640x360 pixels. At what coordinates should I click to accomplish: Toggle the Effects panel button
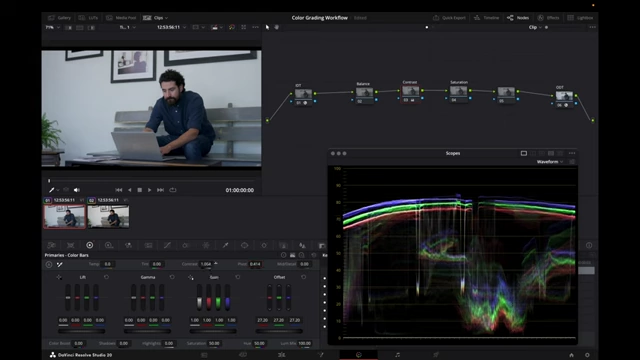548,18
